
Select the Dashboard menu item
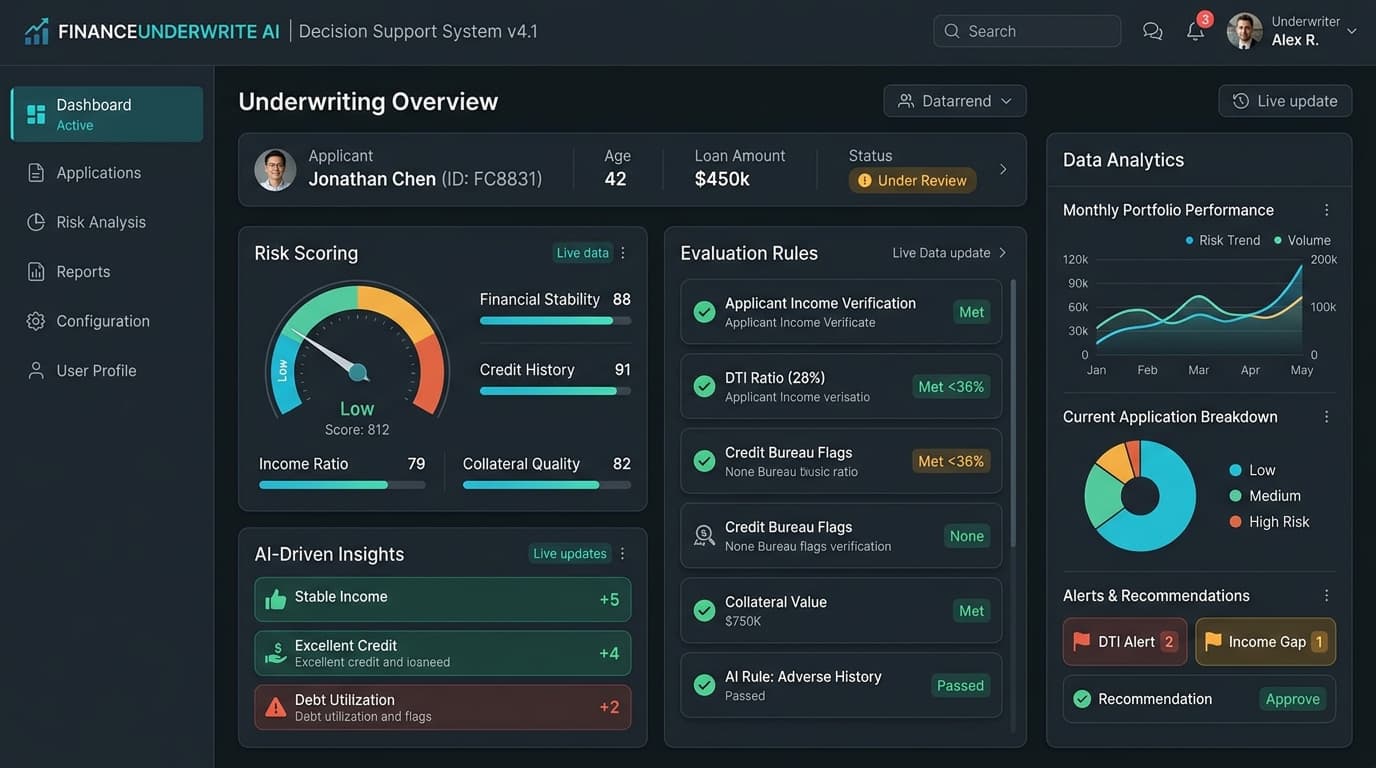point(107,114)
